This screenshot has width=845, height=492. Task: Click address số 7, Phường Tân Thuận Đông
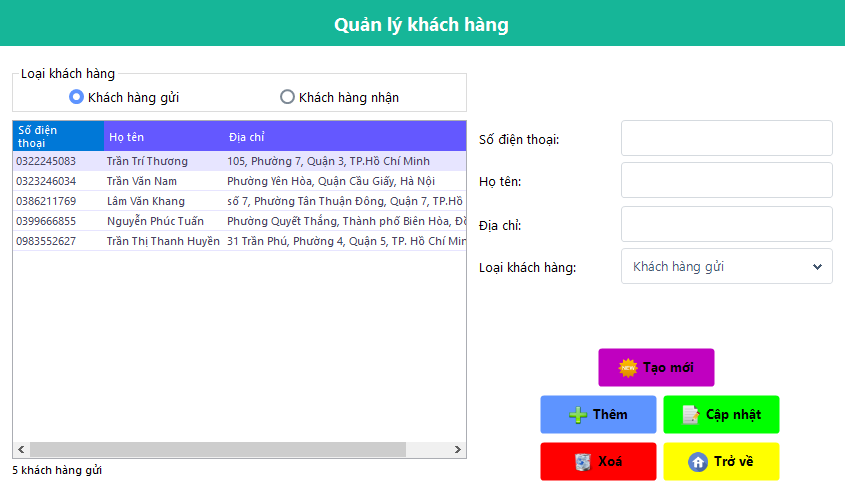[345, 201]
